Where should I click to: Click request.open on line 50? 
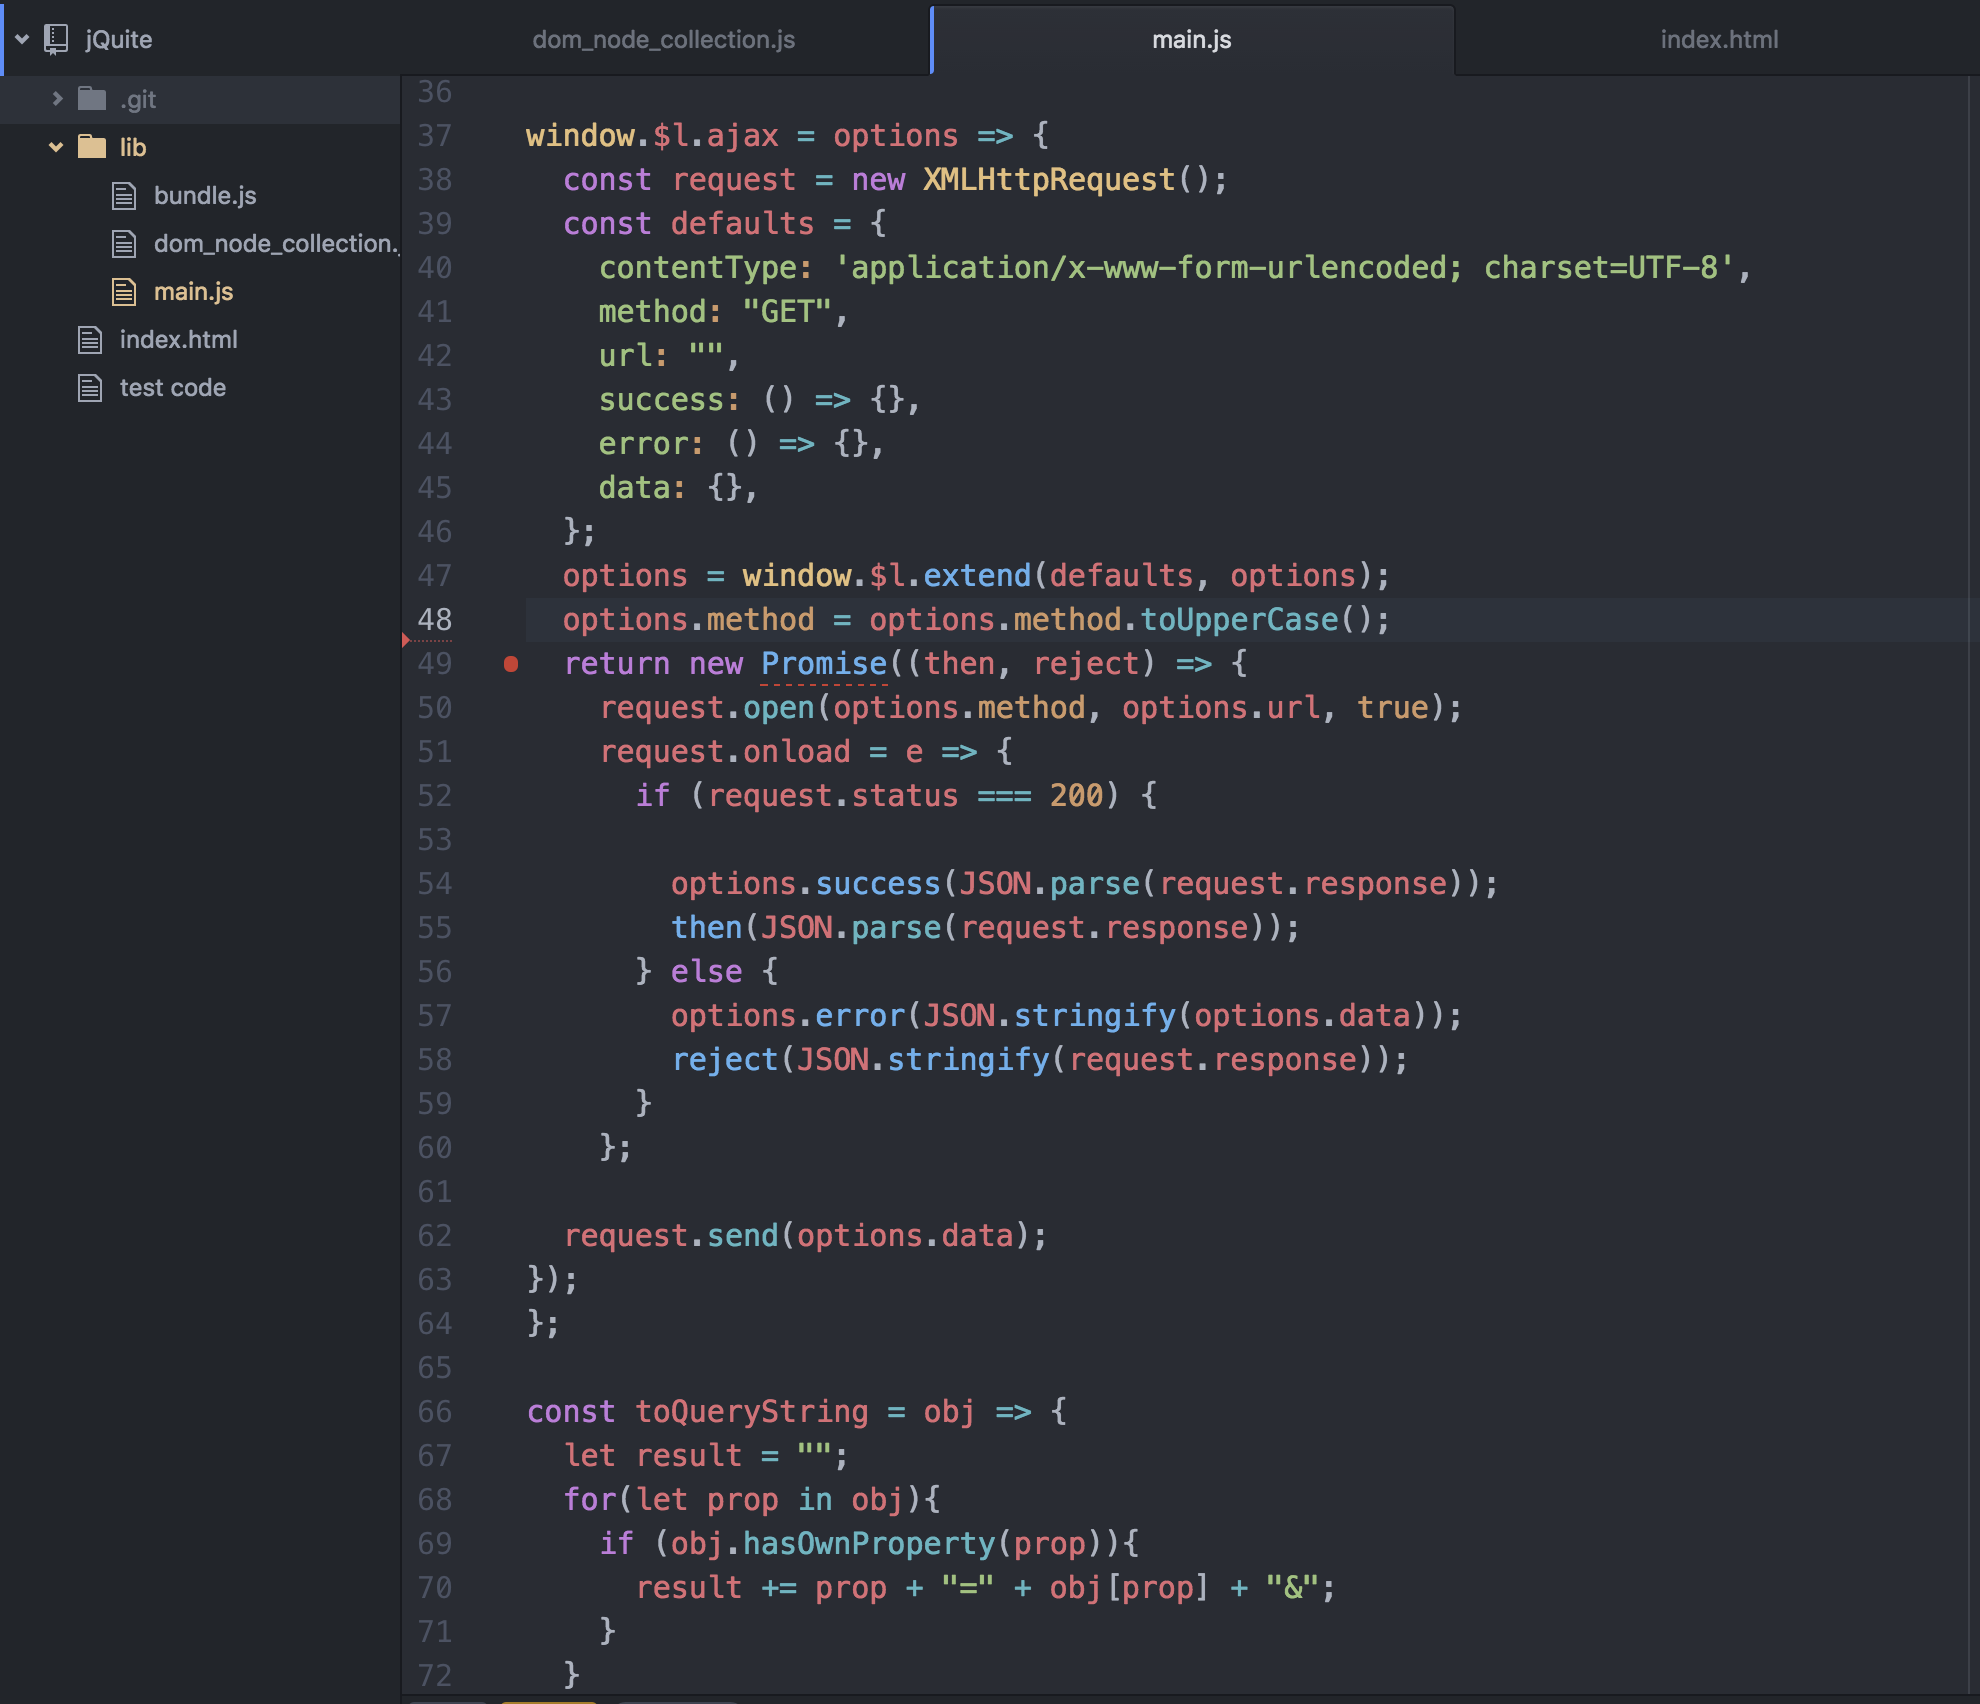pos(707,708)
